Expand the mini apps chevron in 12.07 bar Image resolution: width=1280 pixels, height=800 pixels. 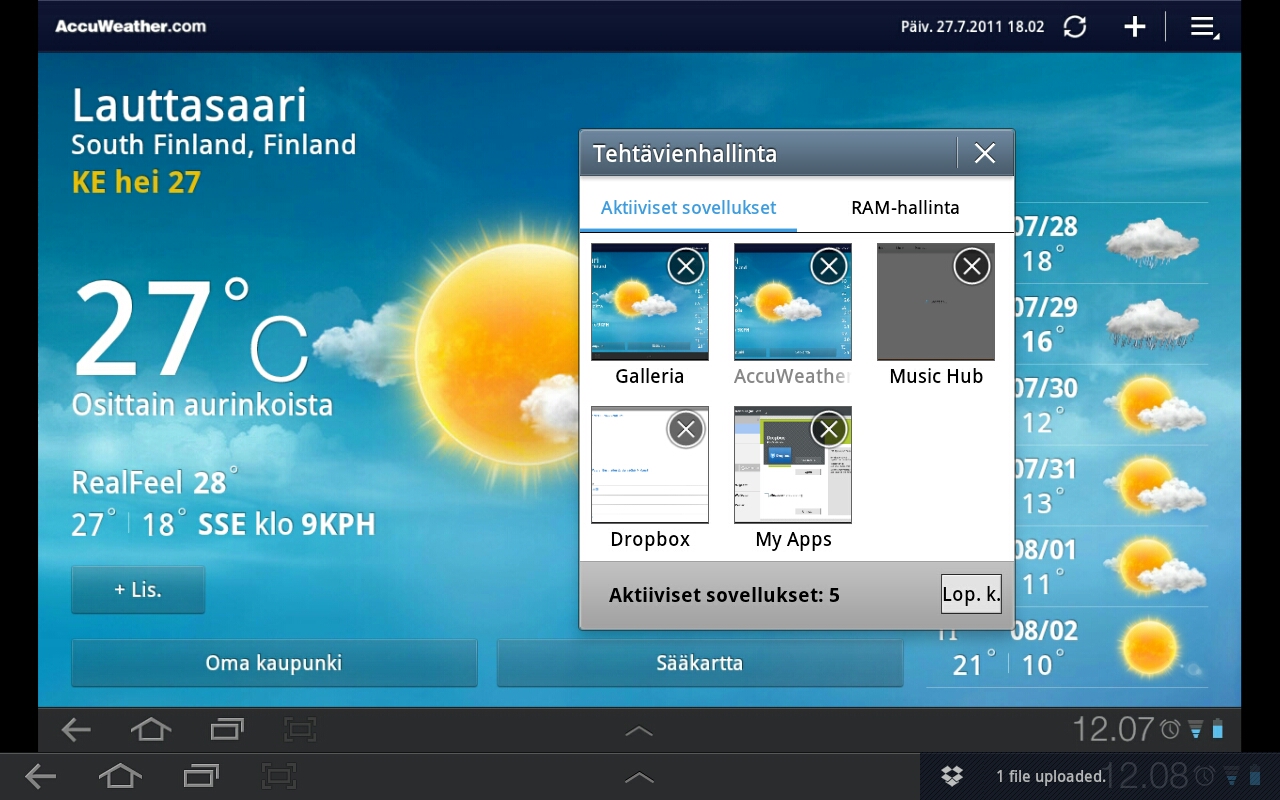(639, 731)
